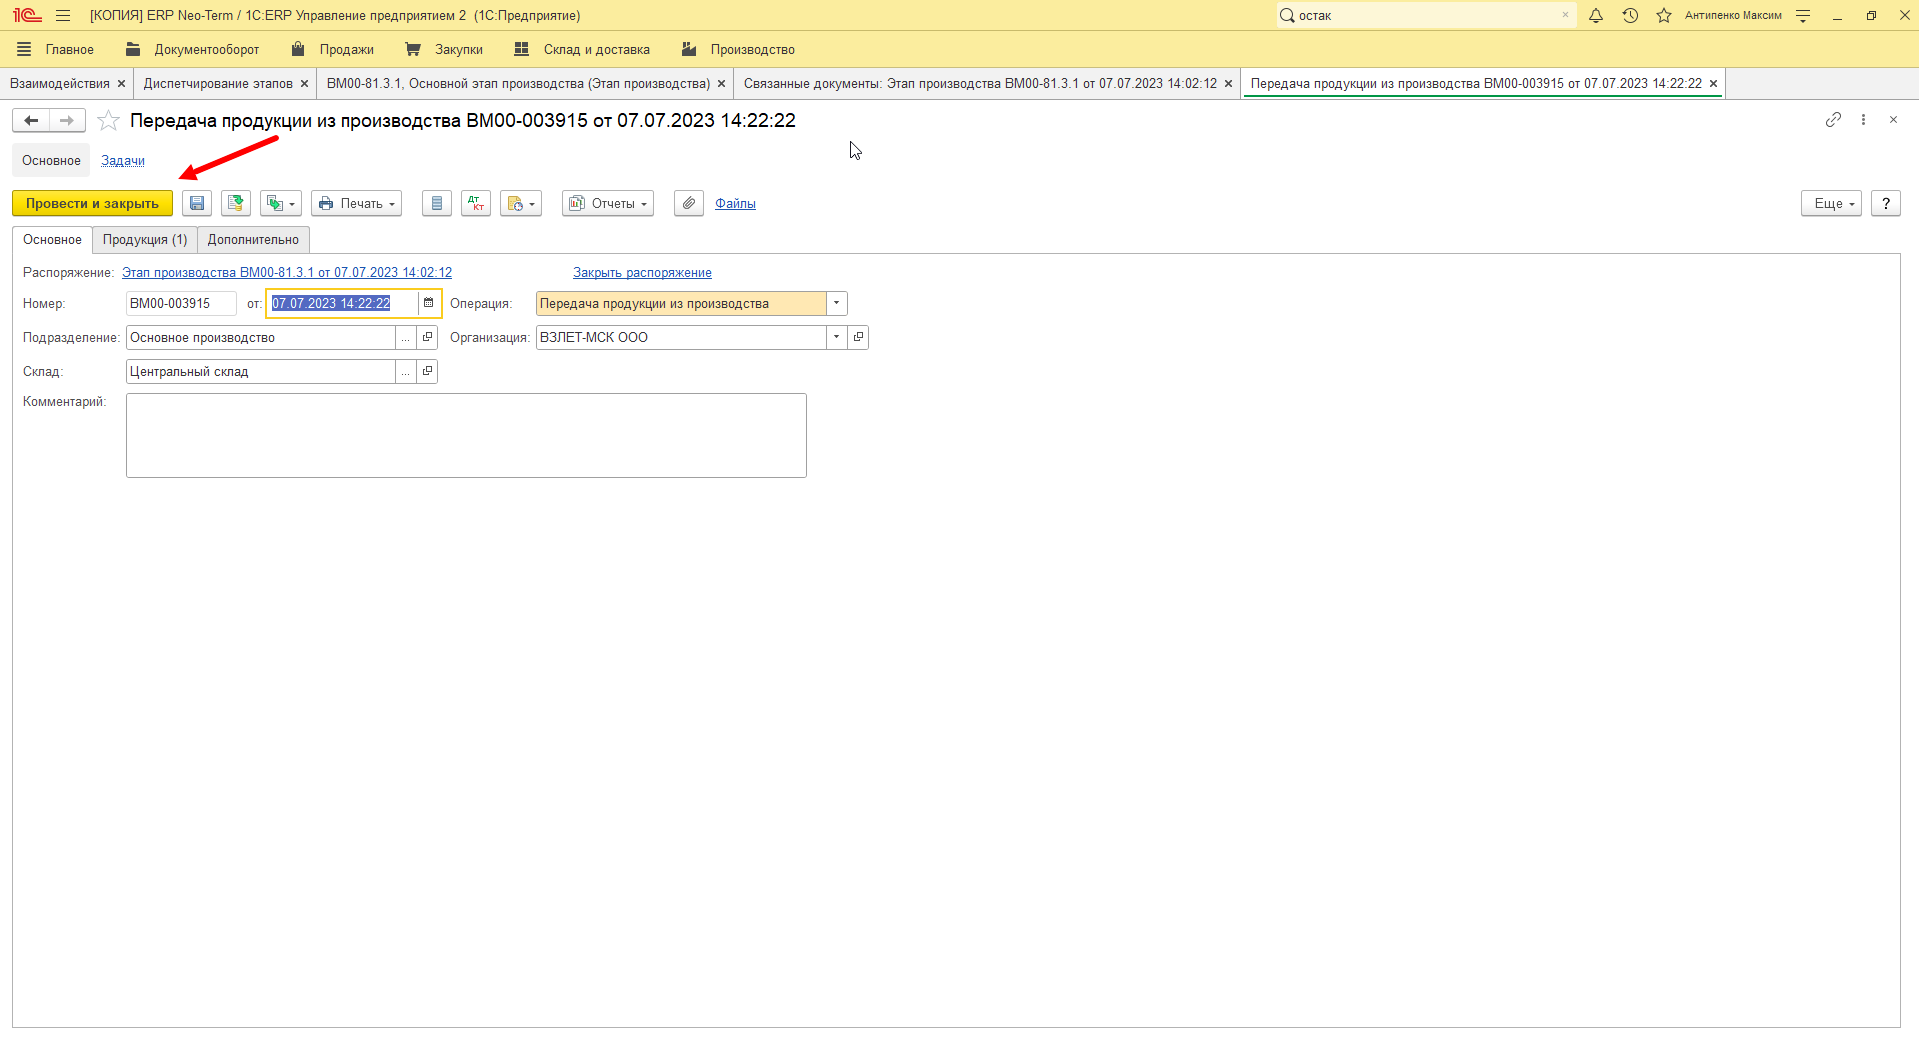
Task: Open linked Этап производства ВМ00-81.3.1 document
Action: 287,272
